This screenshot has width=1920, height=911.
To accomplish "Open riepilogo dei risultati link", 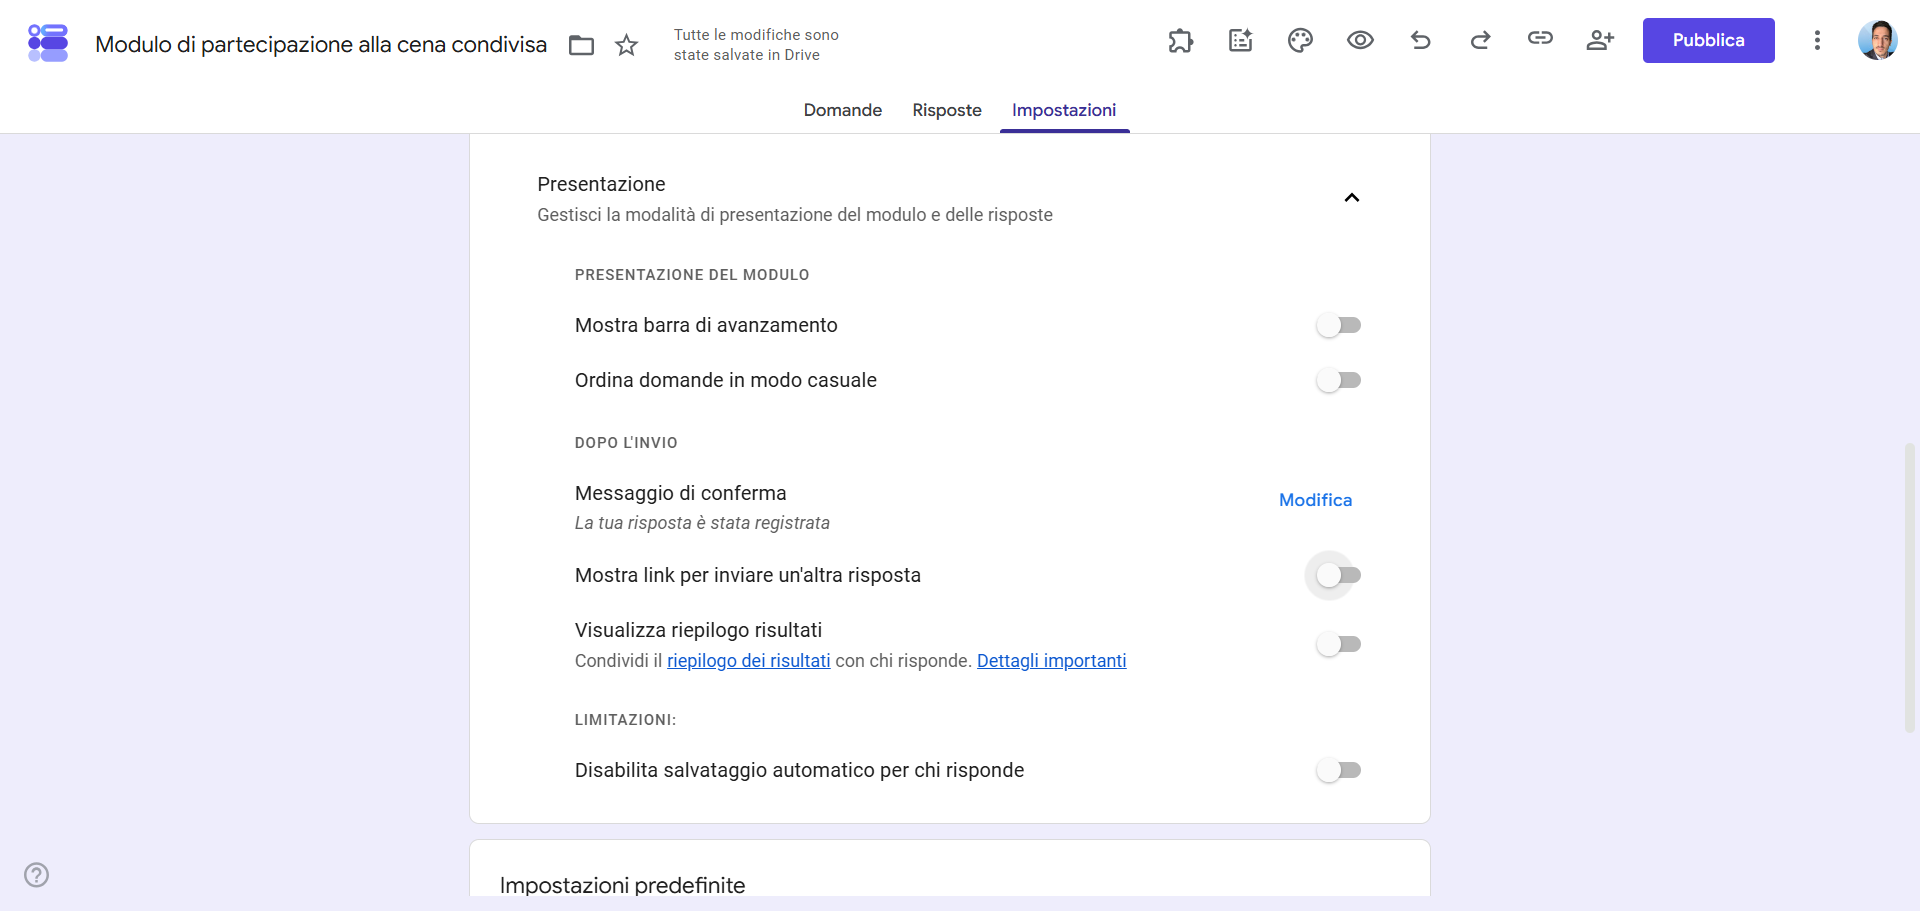I will point(749,661).
